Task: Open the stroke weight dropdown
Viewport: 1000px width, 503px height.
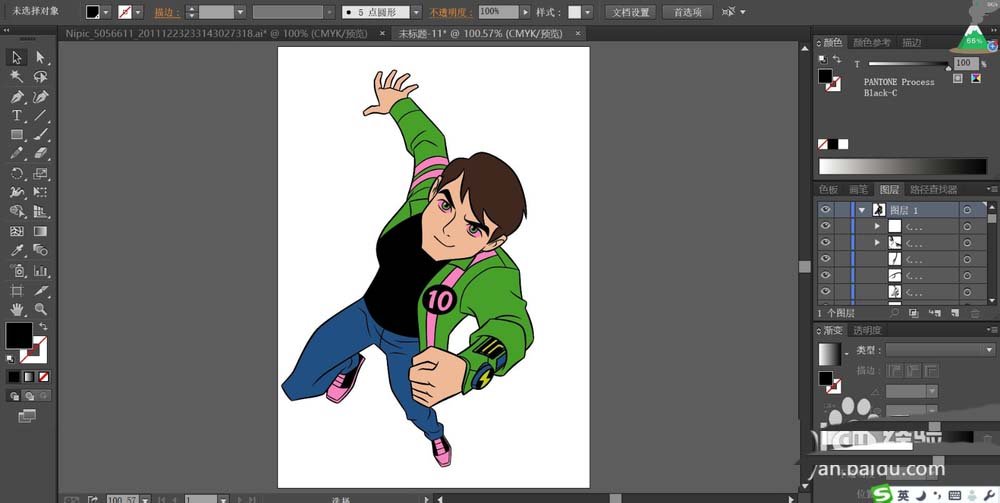Action: pos(240,12)
